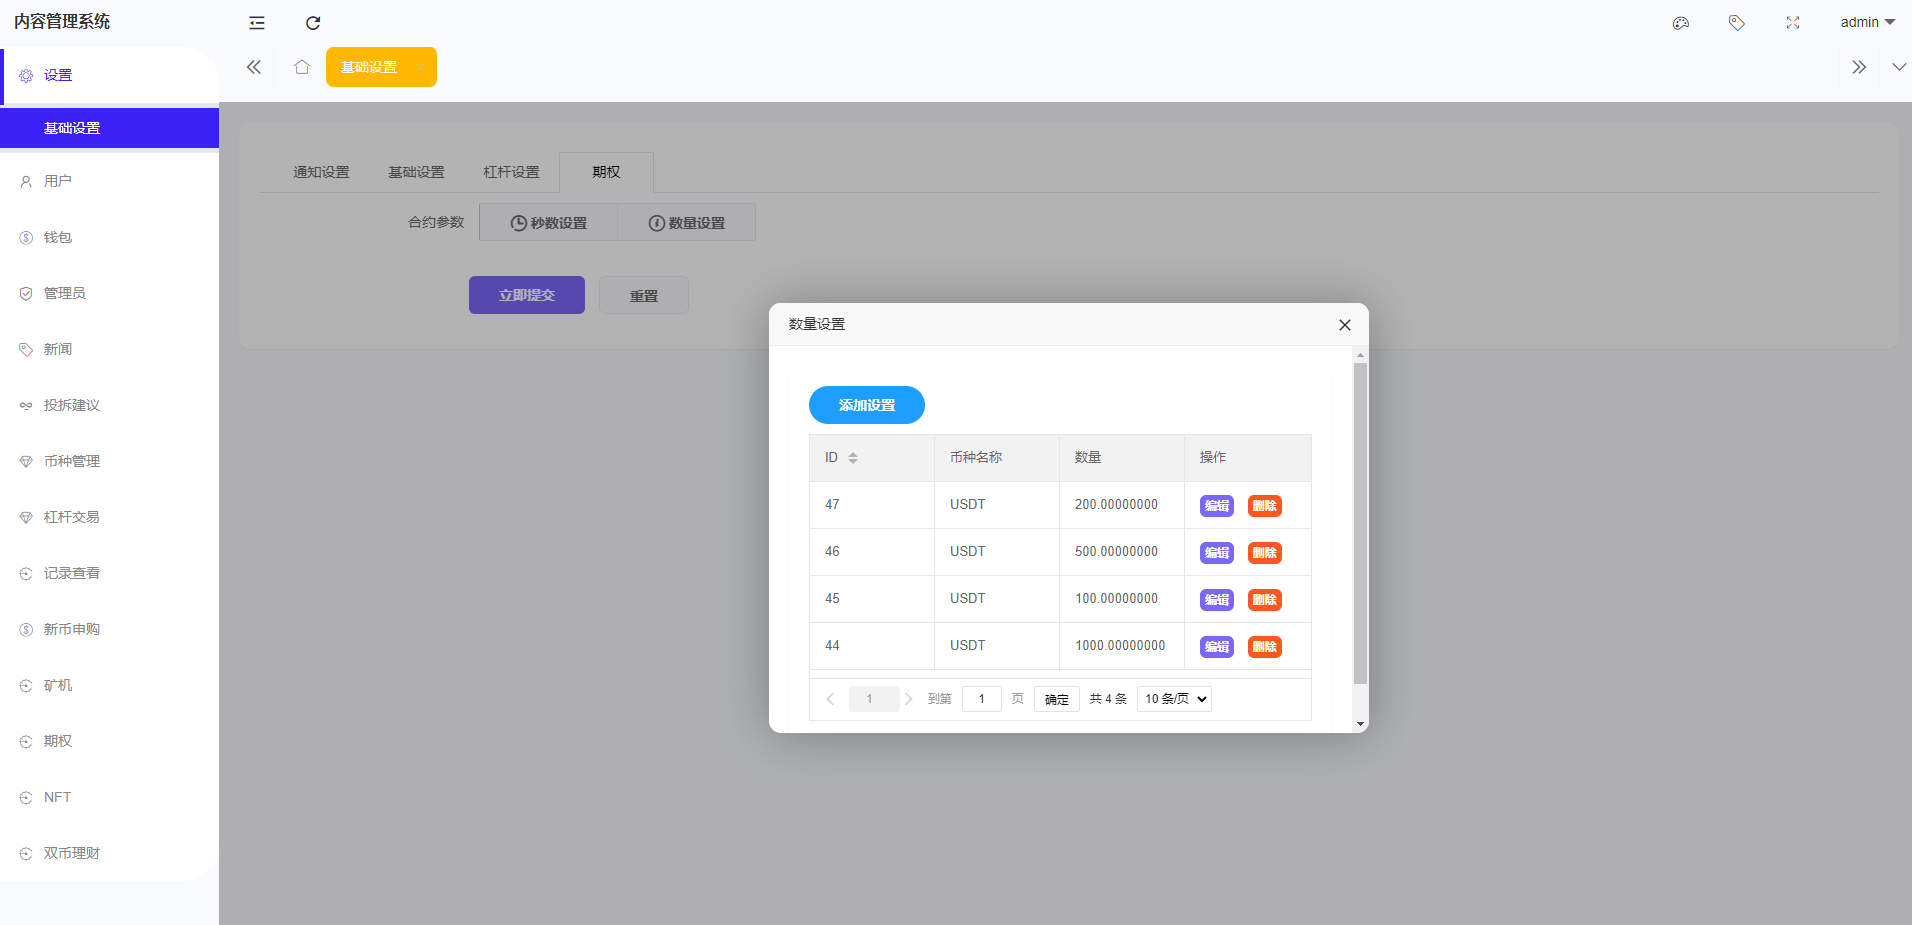Sort table by ID column arrows

(853, 458)
